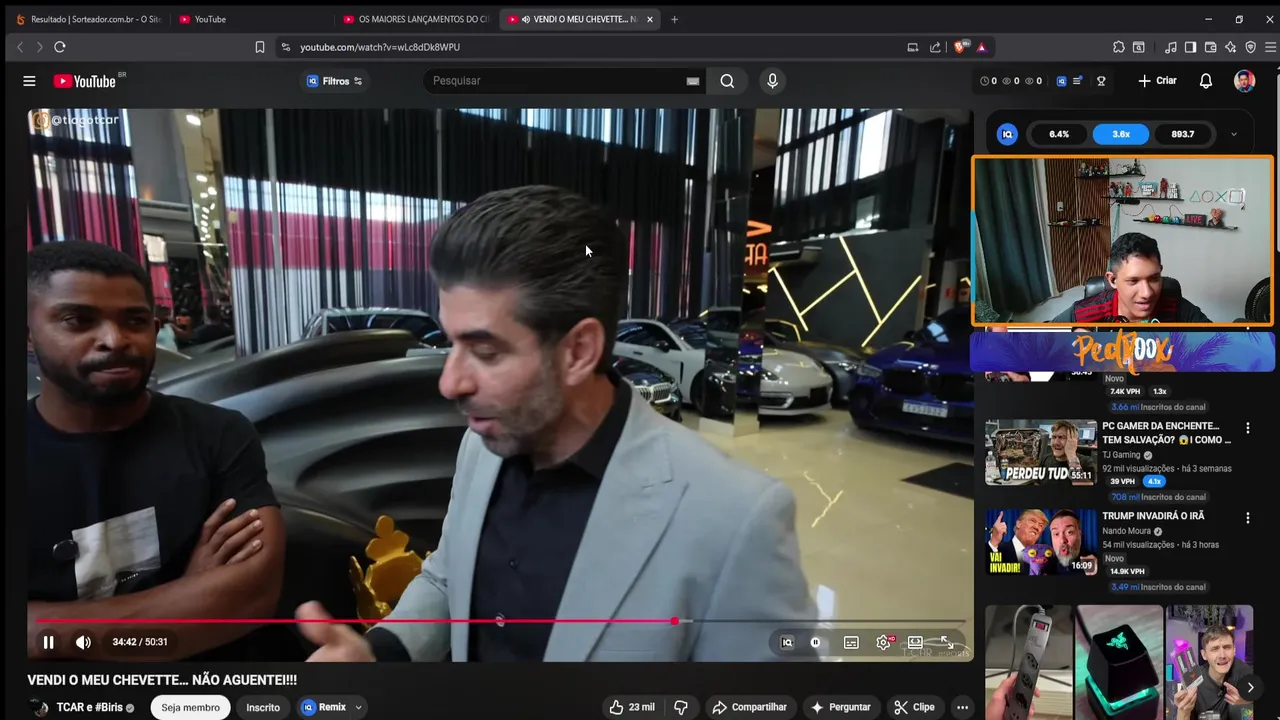Click the vidIQ panel IQ logo
The width and height of the screenshot is (1280, 720).
click(x=1007, y=134)
